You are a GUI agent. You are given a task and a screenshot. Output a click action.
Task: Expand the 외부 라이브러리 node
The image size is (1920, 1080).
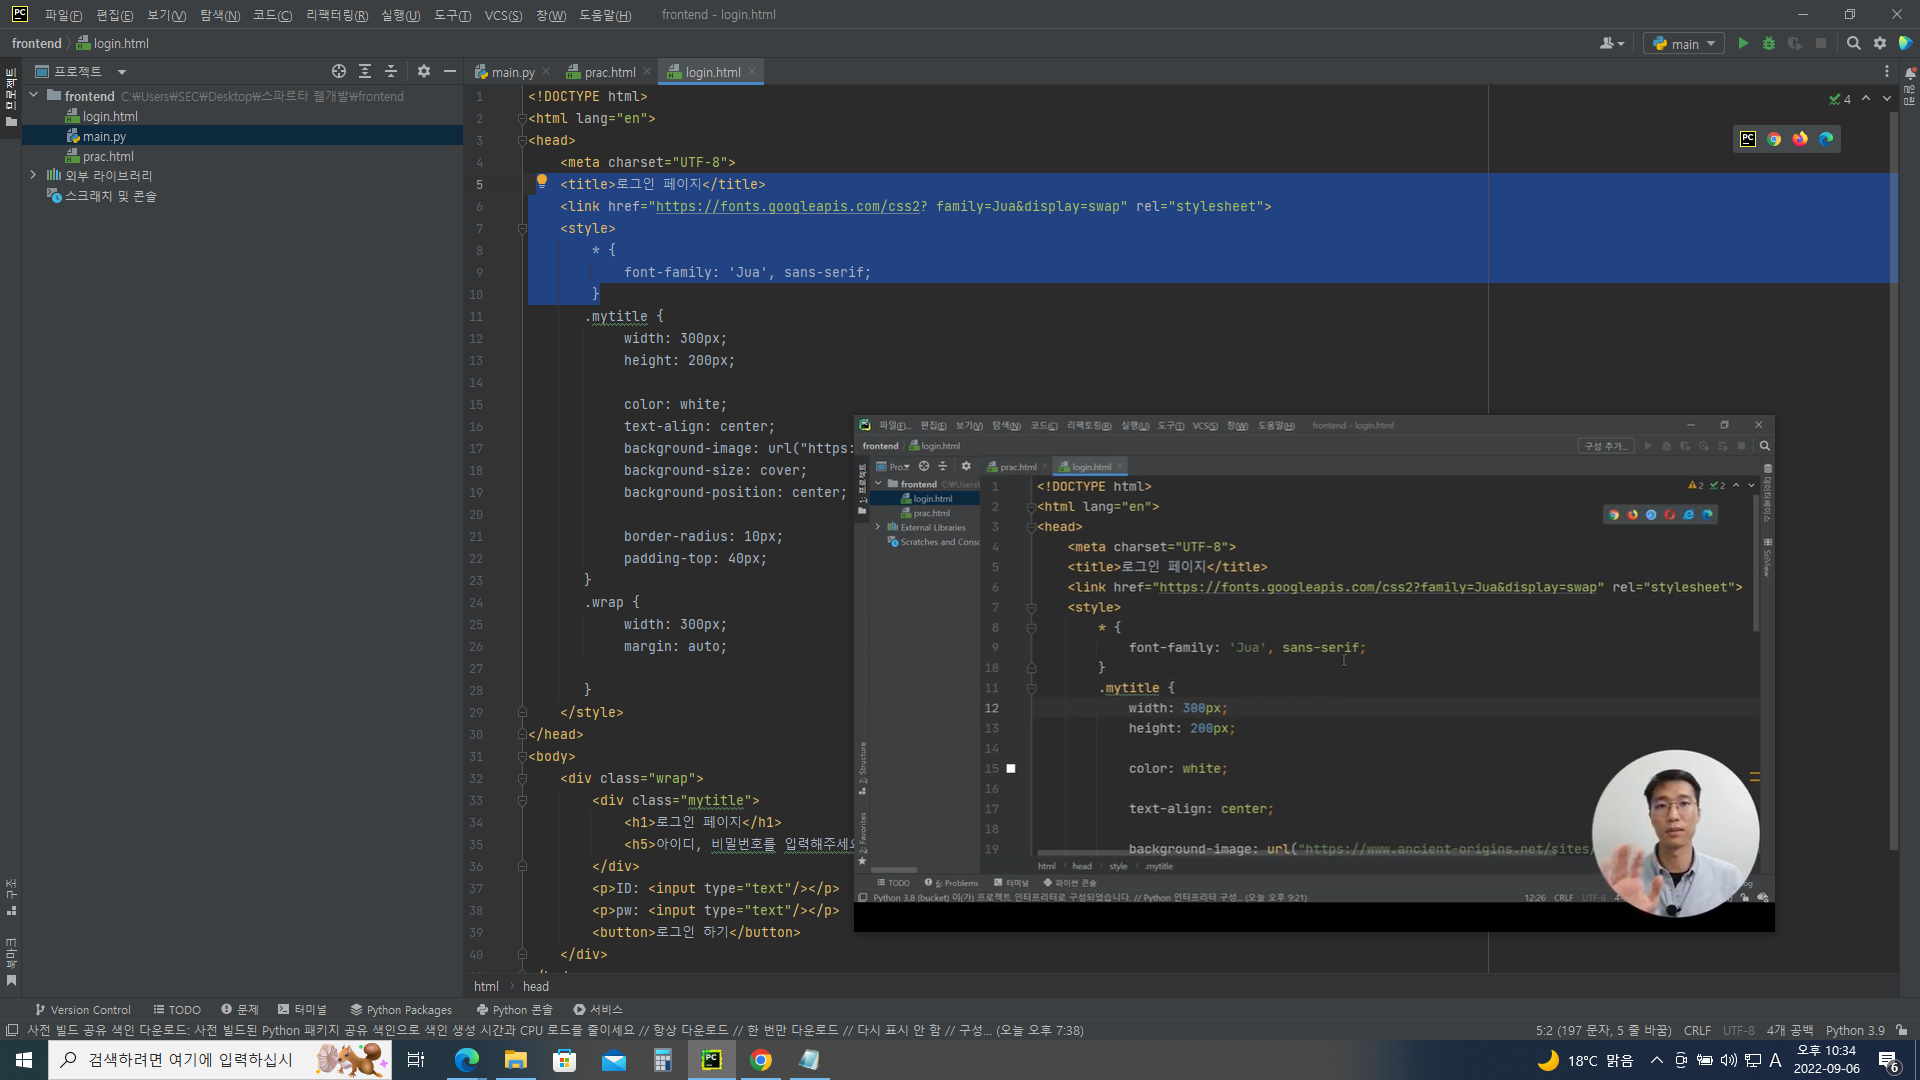34,175
